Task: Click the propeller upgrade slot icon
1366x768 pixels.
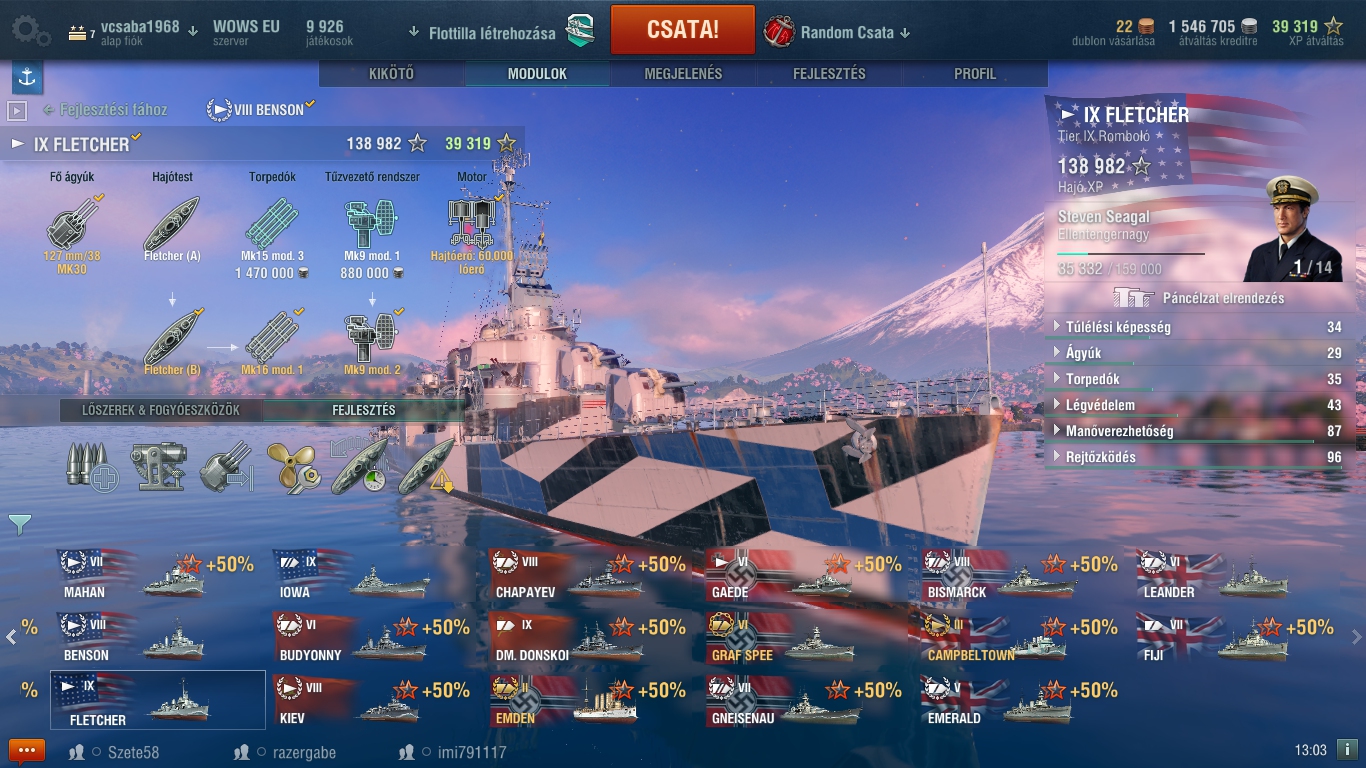Action: pyautogui.click(x=292, y=466)
